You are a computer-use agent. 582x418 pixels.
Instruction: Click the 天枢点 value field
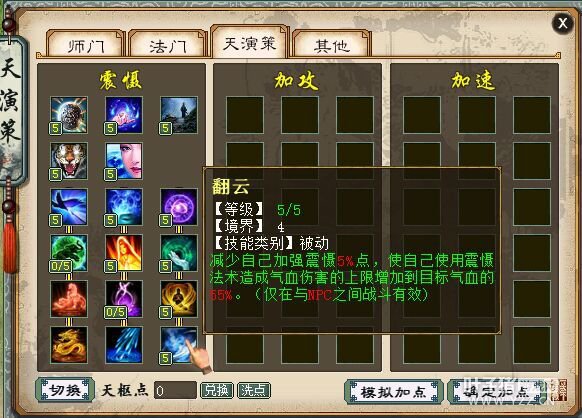pyautogui.click(x=175, y=391)
